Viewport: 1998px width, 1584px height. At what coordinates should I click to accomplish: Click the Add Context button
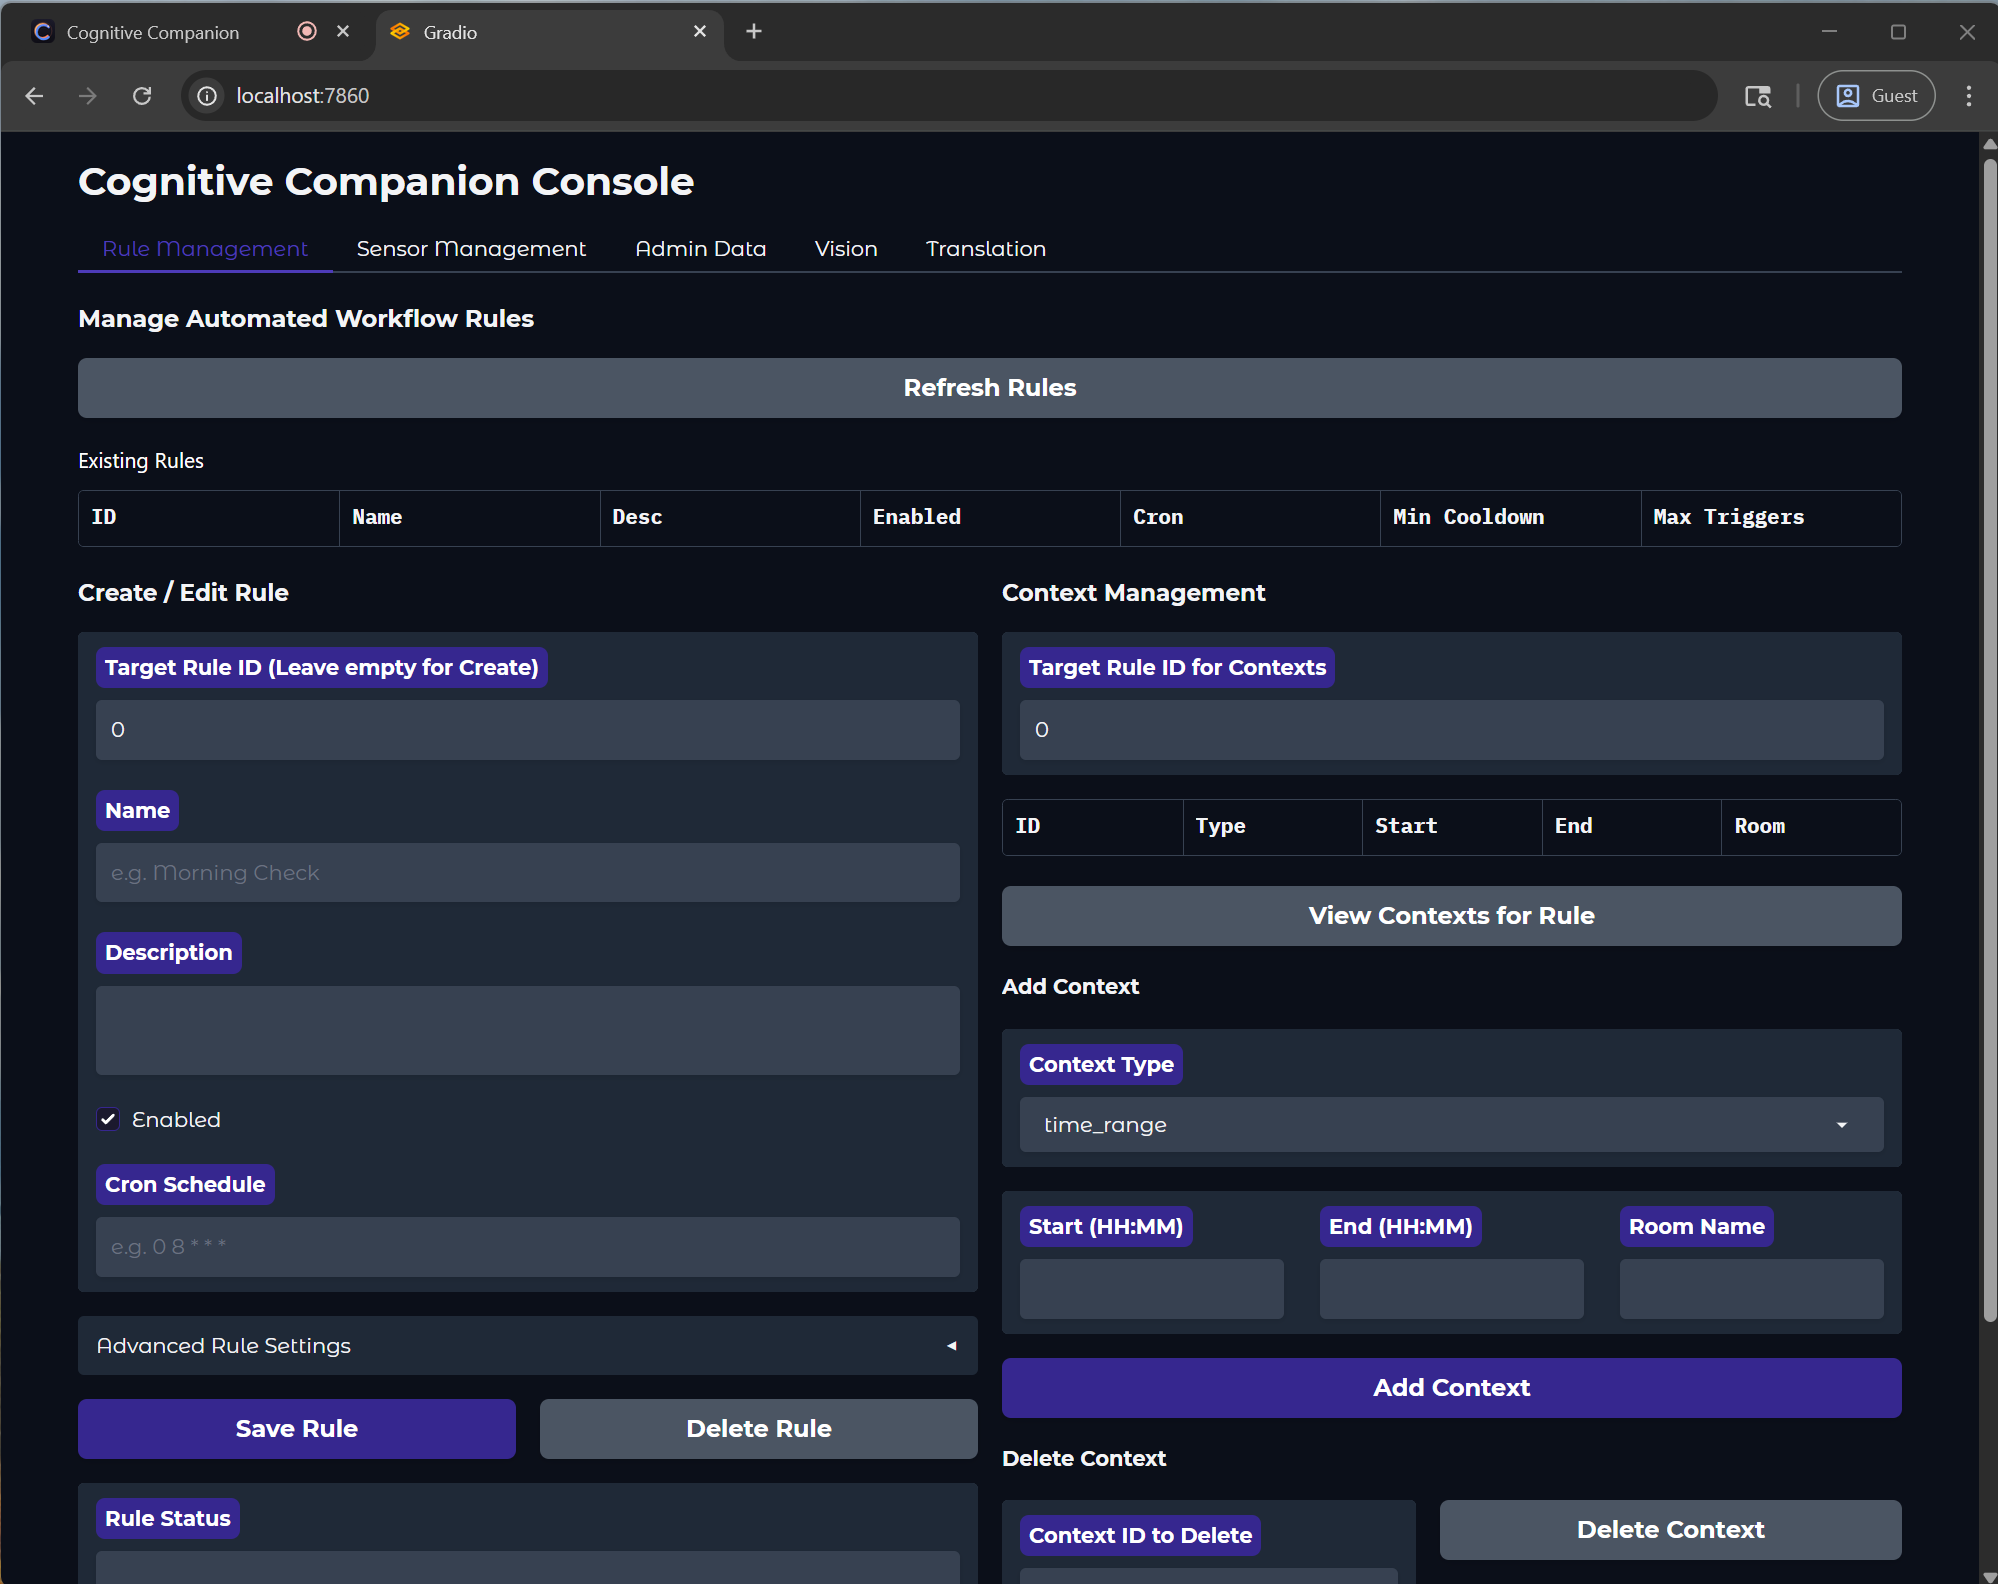[x=1451, y=1388]
